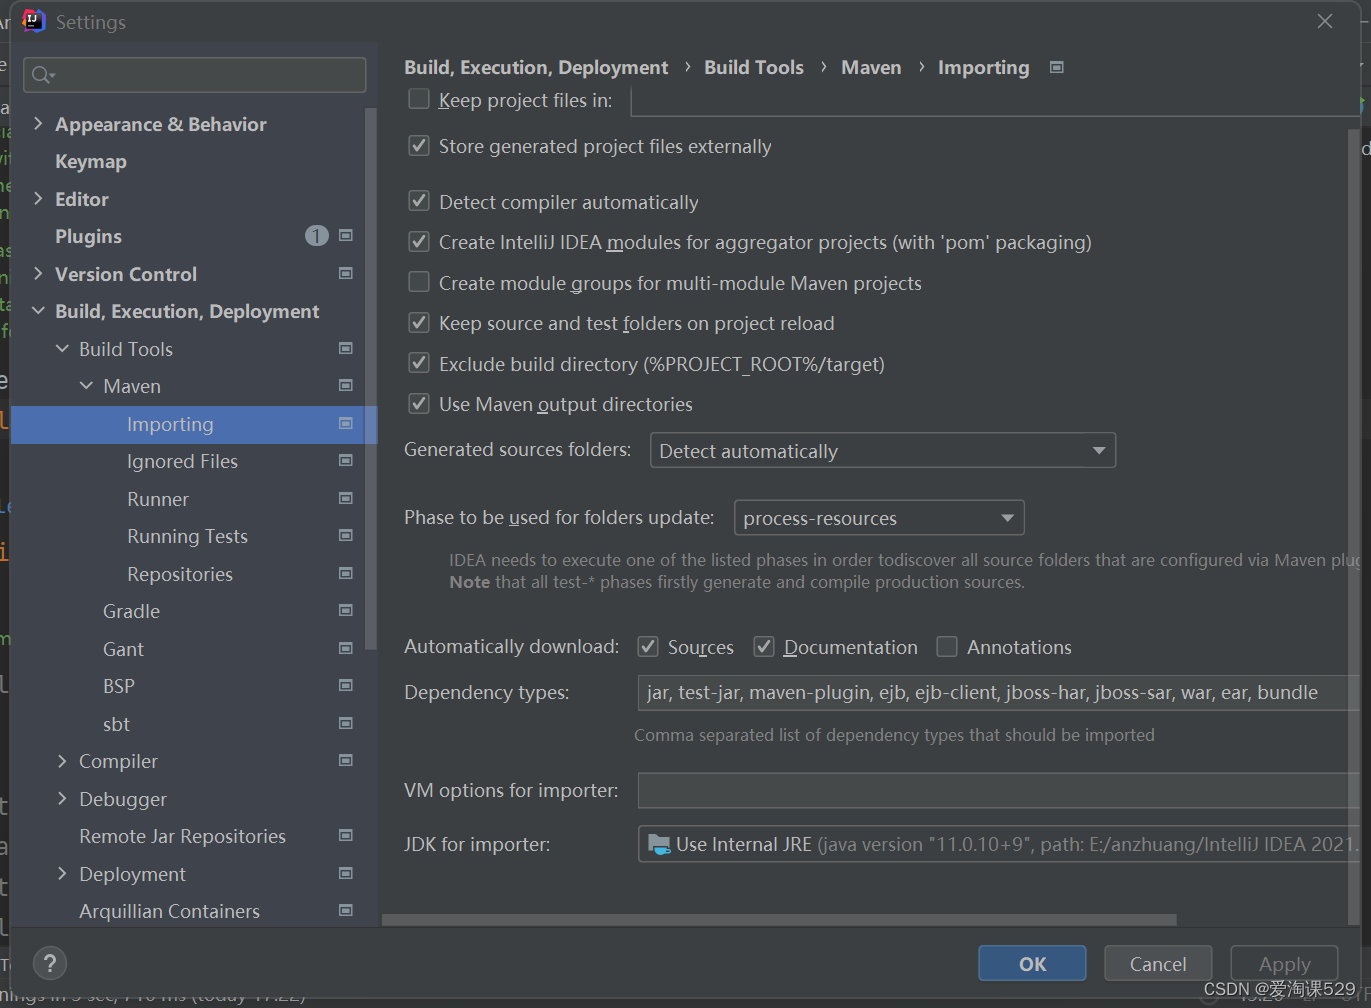
Task: Open the Generated sources folders dropdown
Action: click(x=883, y=450)
